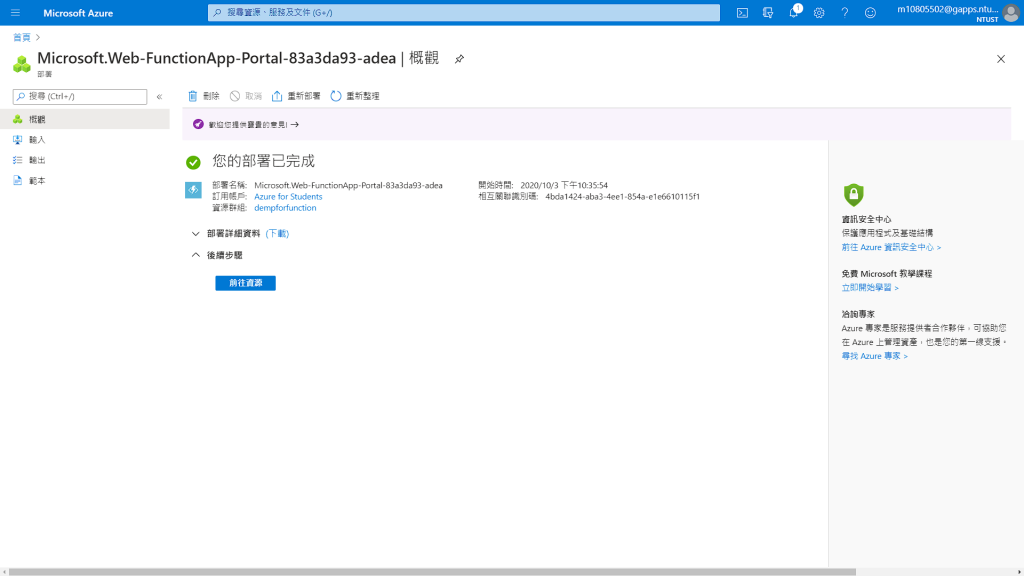Open directory and subscription filter icon
1024x576 pixels.
tap(767, 12)
